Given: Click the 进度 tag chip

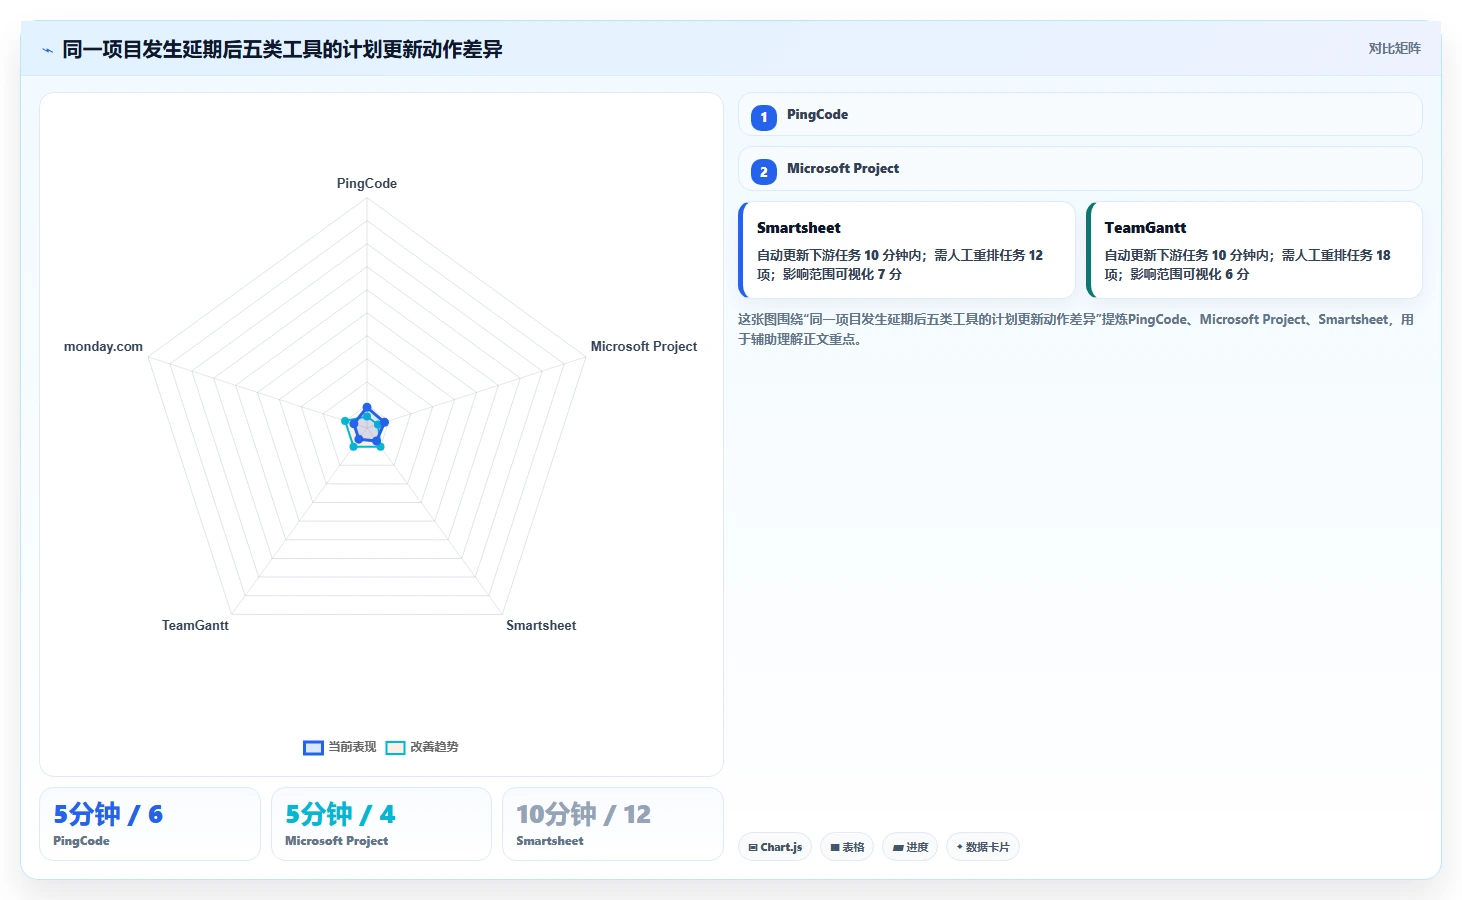Looking at the screenshot, I should point(910,847).
